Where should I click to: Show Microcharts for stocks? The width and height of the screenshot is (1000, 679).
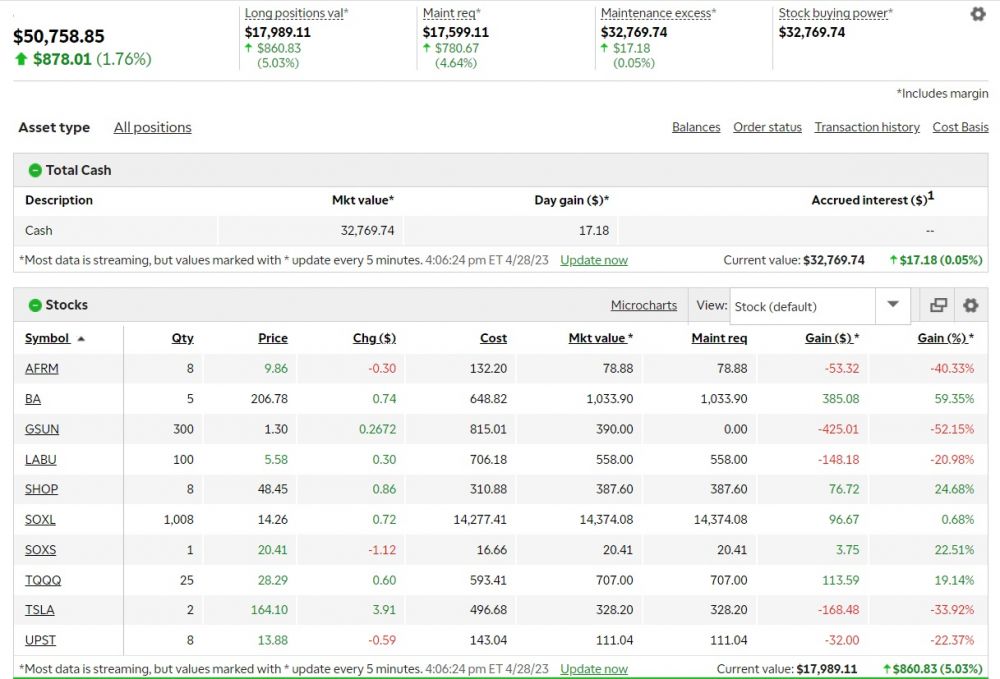(643, 305)
